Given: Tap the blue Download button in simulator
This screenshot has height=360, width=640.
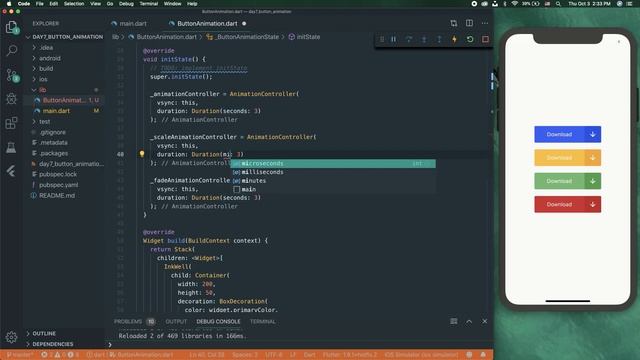Looking at the screenshot, I should (567, 134).
